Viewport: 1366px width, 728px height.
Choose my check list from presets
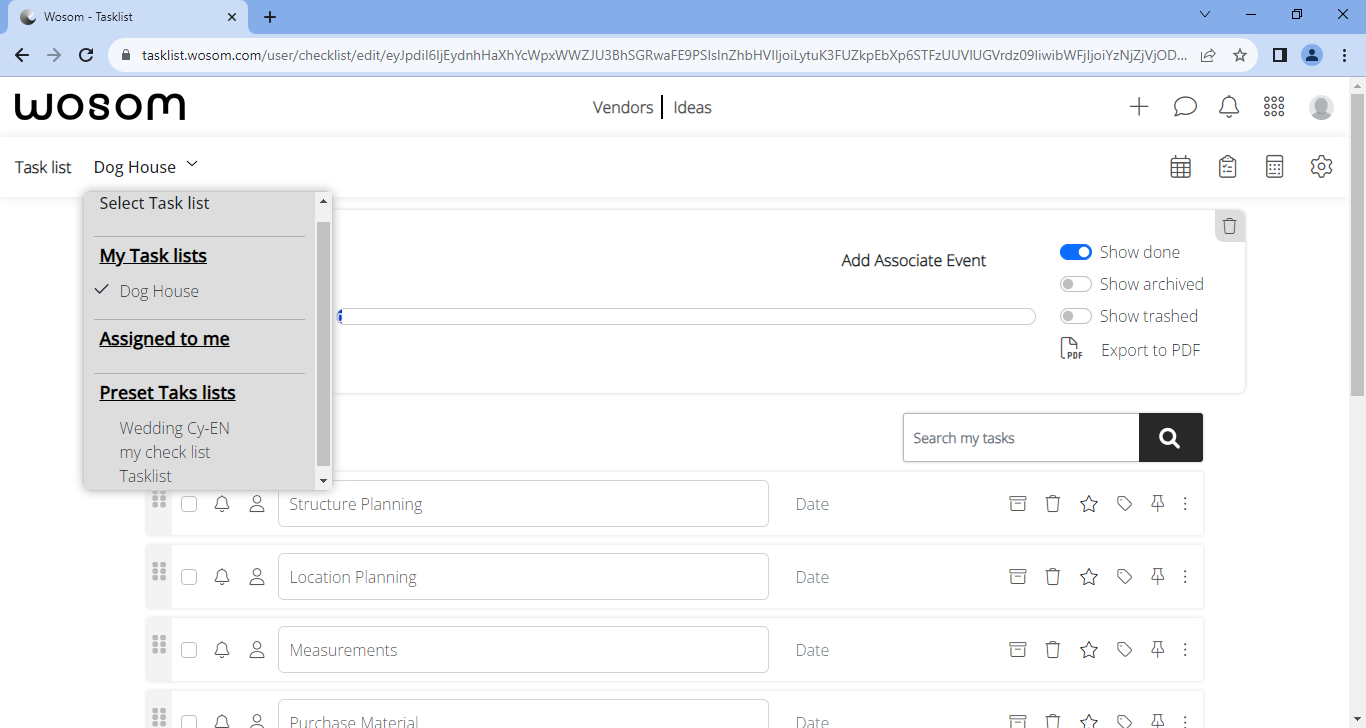pos(165,452)
